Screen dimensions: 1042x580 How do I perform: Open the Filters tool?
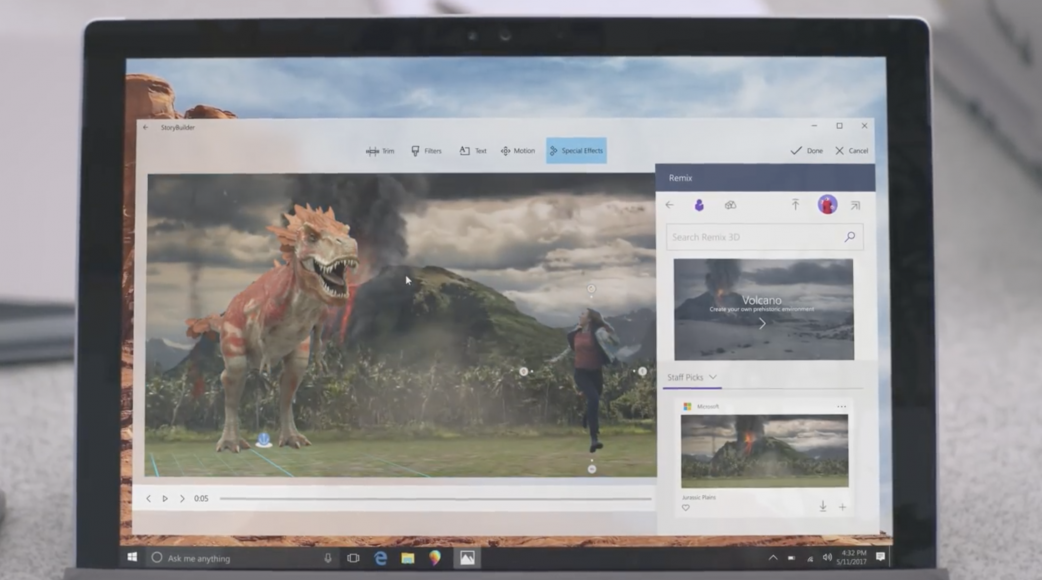(x=426, y=151)
